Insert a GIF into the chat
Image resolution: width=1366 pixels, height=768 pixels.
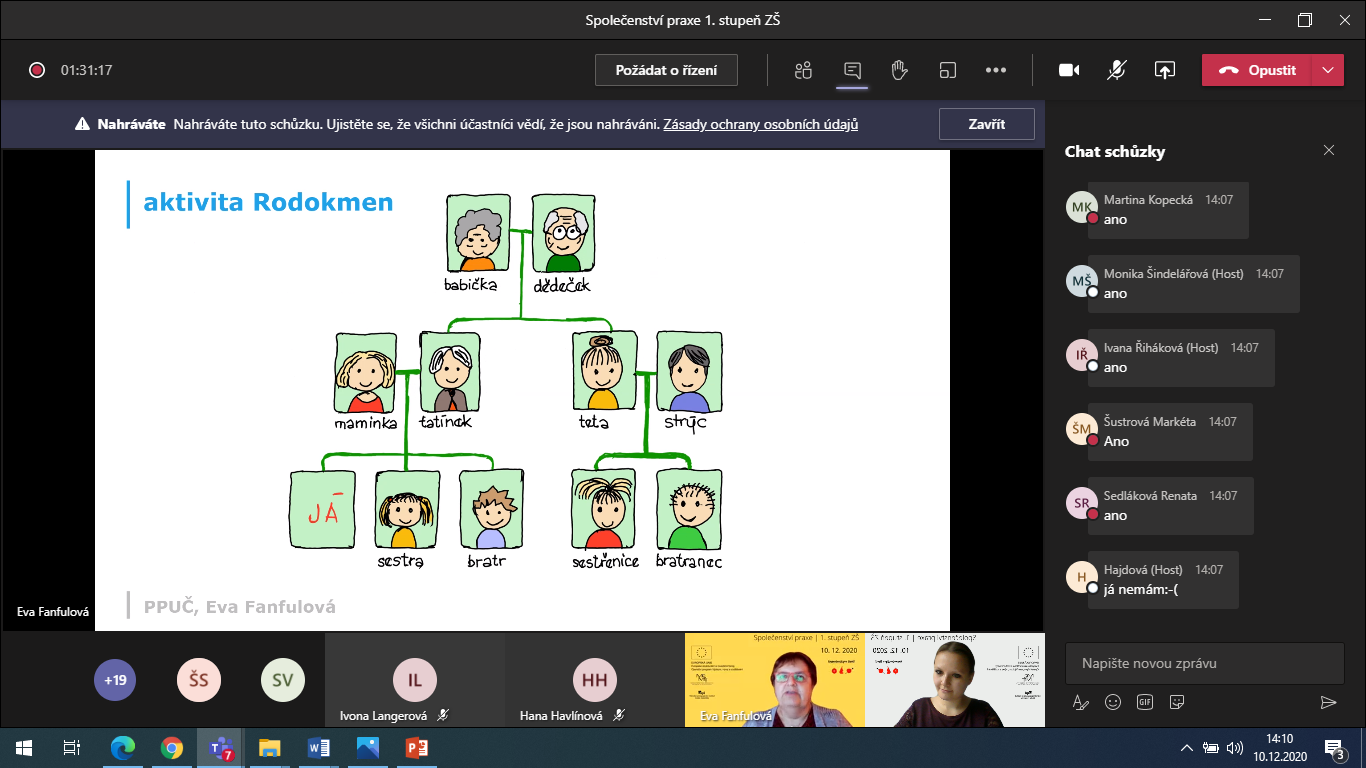(x=1145, y=702)
